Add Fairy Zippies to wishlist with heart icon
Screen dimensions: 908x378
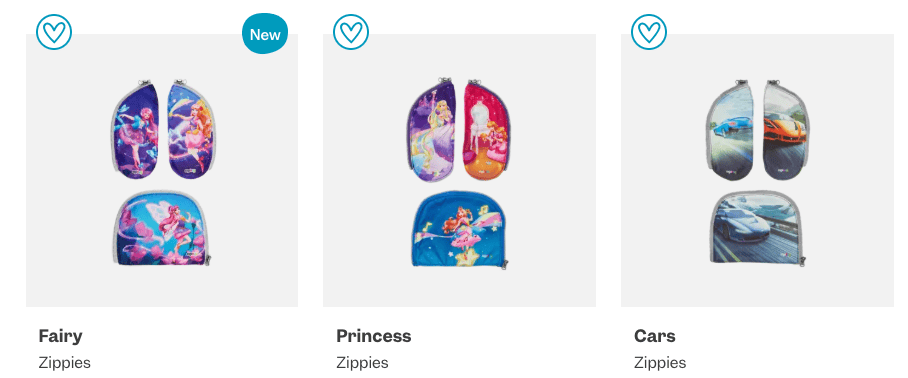click(x=54, y=32)
